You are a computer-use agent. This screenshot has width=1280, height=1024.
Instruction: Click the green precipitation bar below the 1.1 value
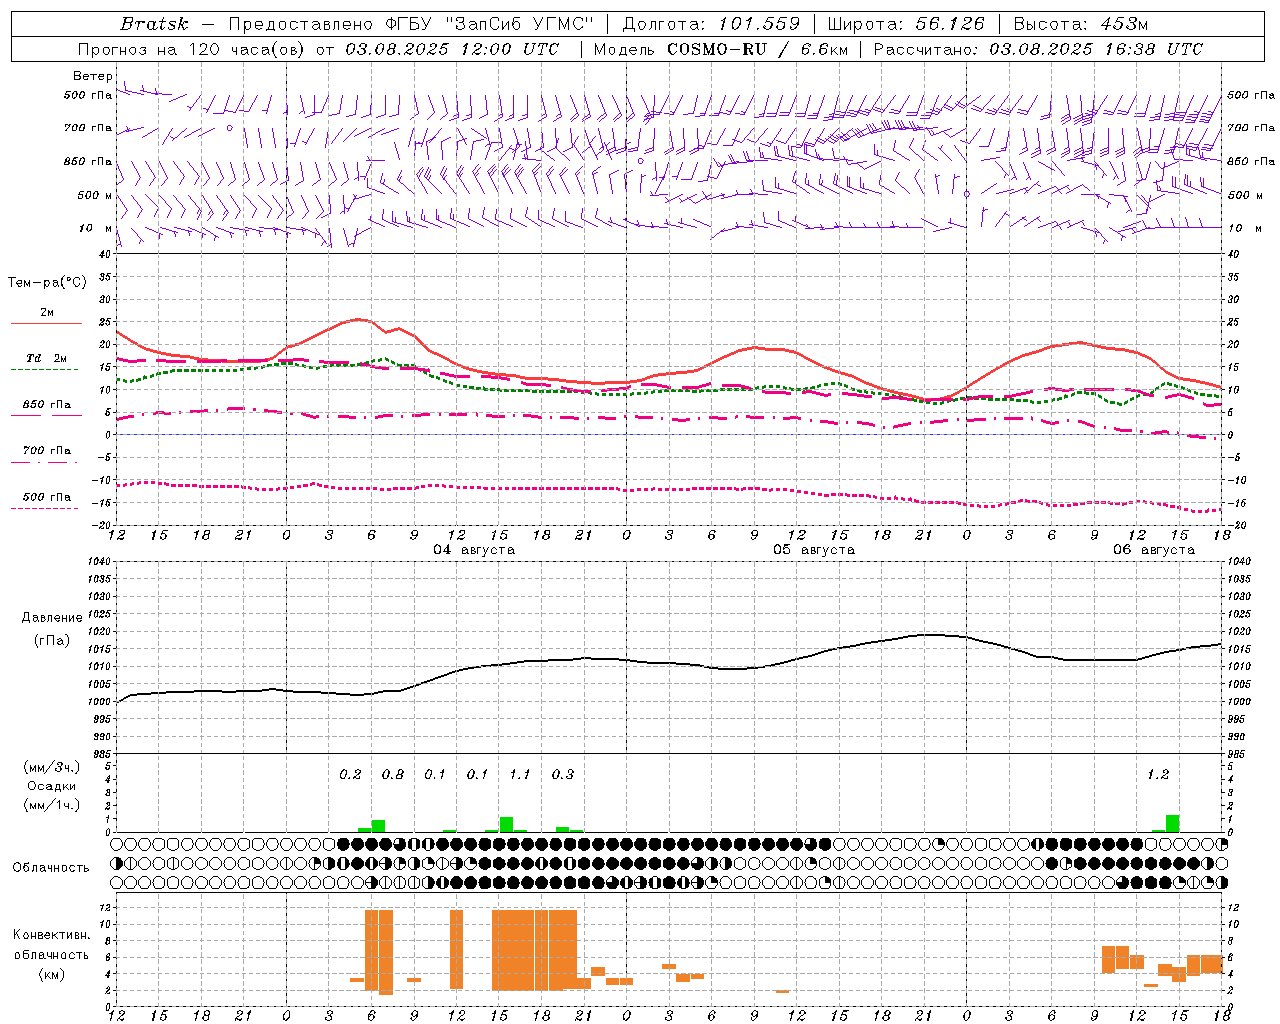(x=506, y=825)
